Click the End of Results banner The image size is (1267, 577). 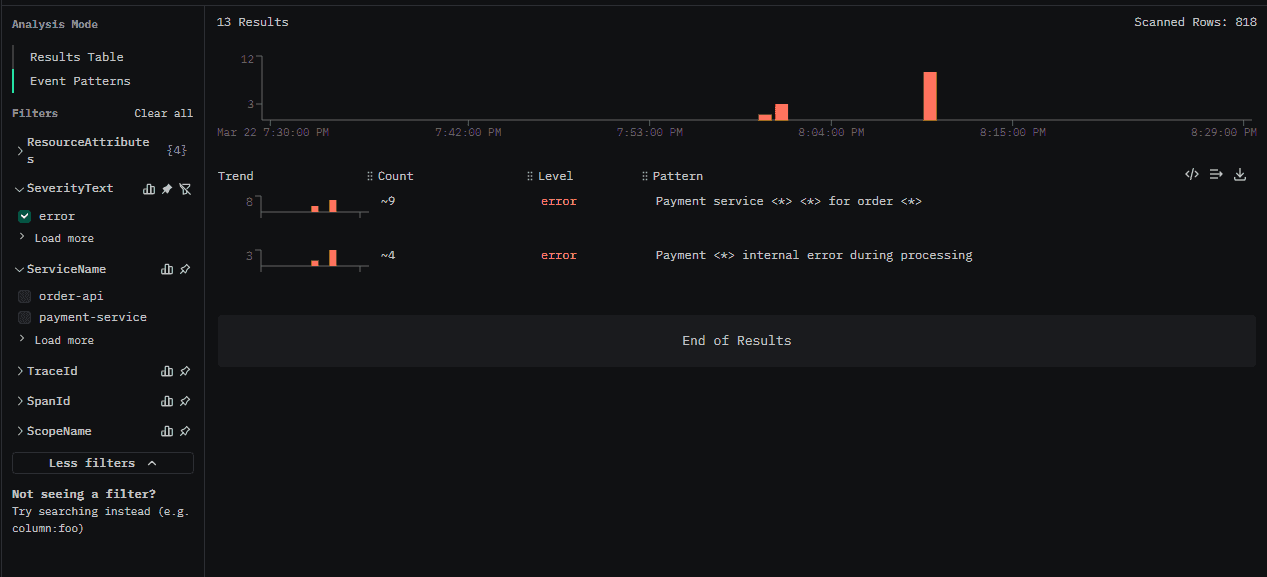(737, 341)
